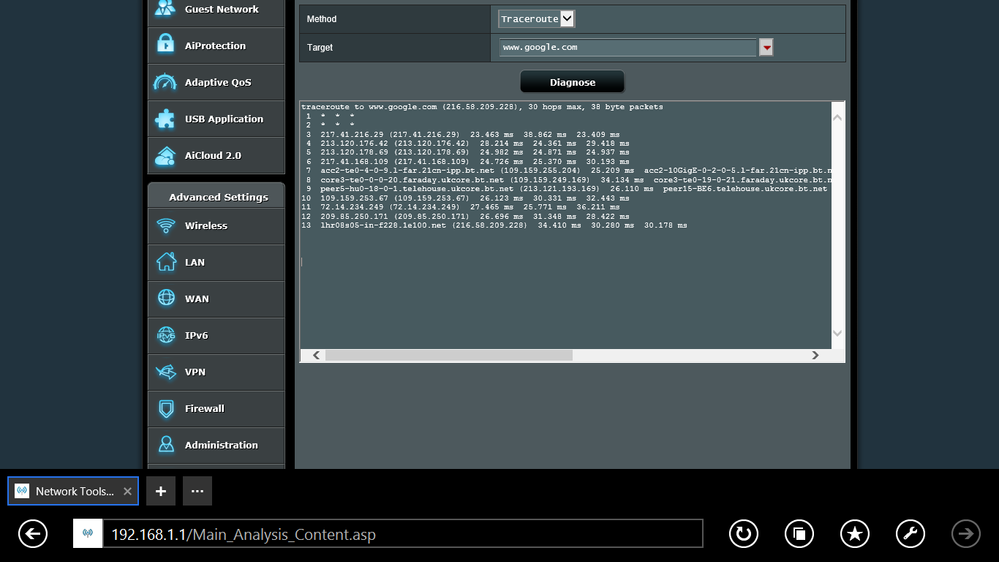Click hop 13 lhr08s05-in-f228.1e100.net line
This screenshot has height=562, width=999.
pyautogui.click(x=494, y=226)
